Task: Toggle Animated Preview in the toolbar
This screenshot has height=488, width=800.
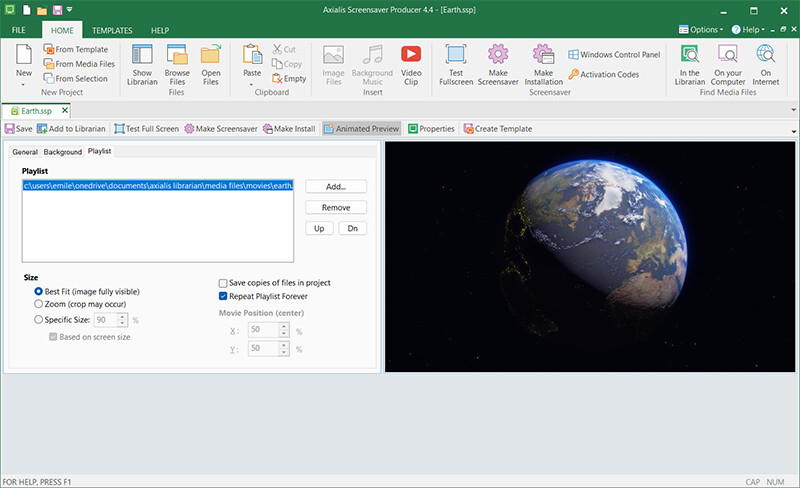Action: pos(361,129)
